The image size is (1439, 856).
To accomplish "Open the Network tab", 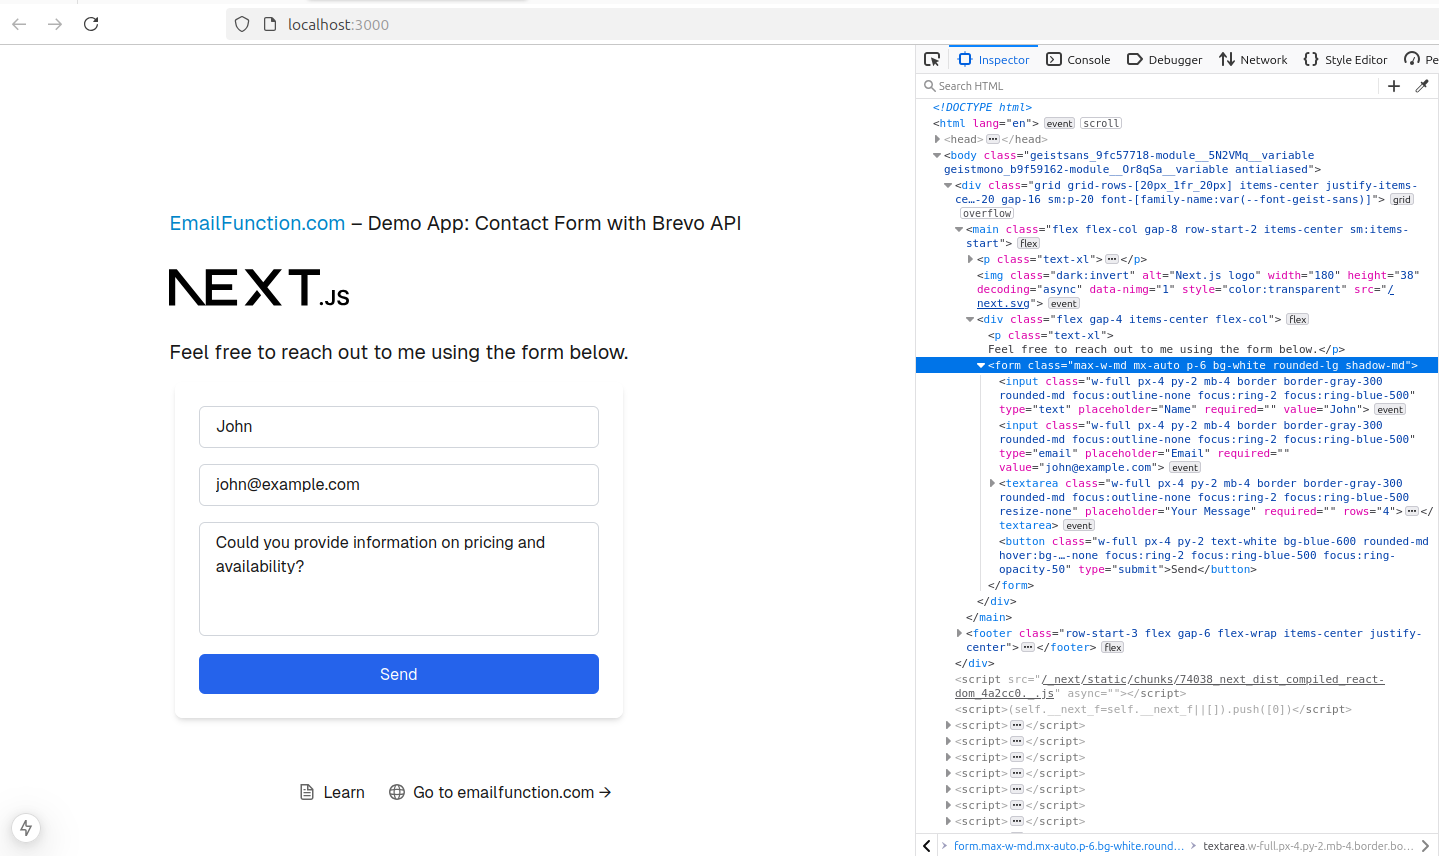I will [x=1253, y=59].
